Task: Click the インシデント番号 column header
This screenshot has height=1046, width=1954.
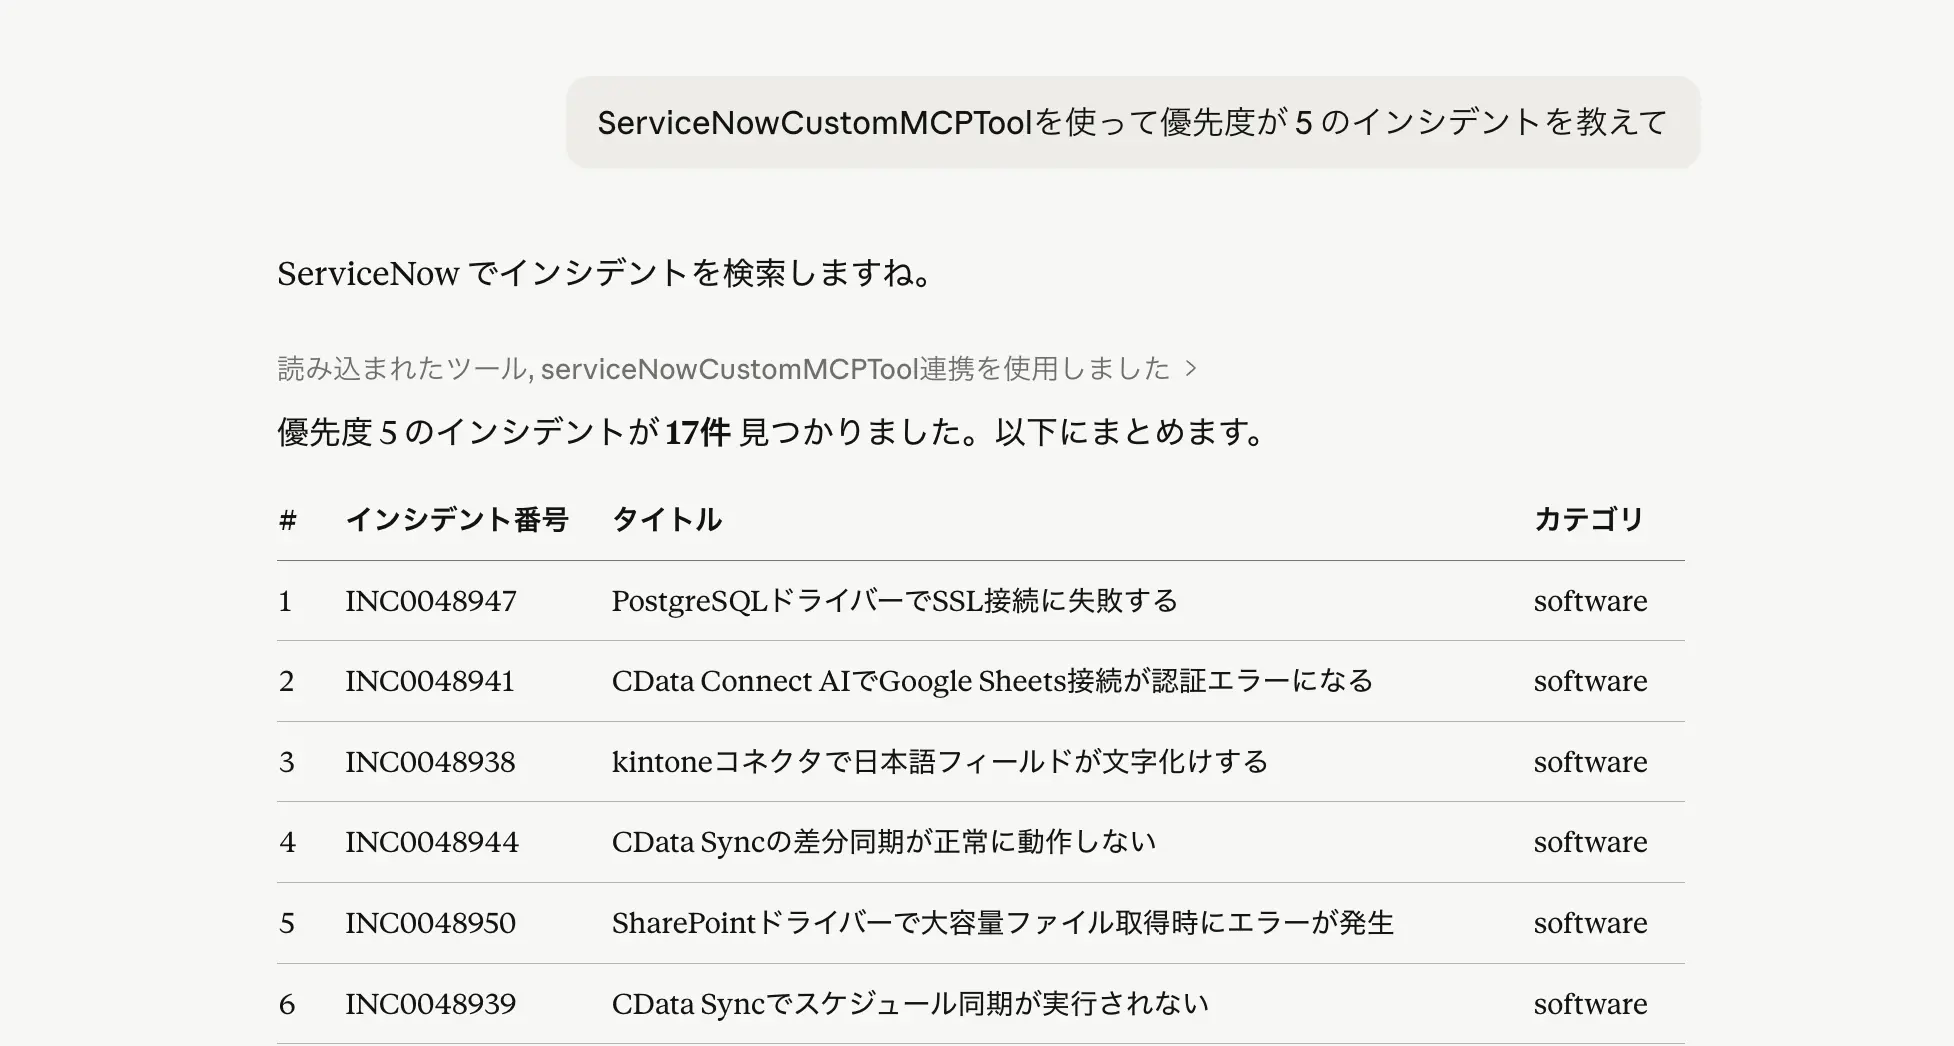Action: [x=459, y=519]
